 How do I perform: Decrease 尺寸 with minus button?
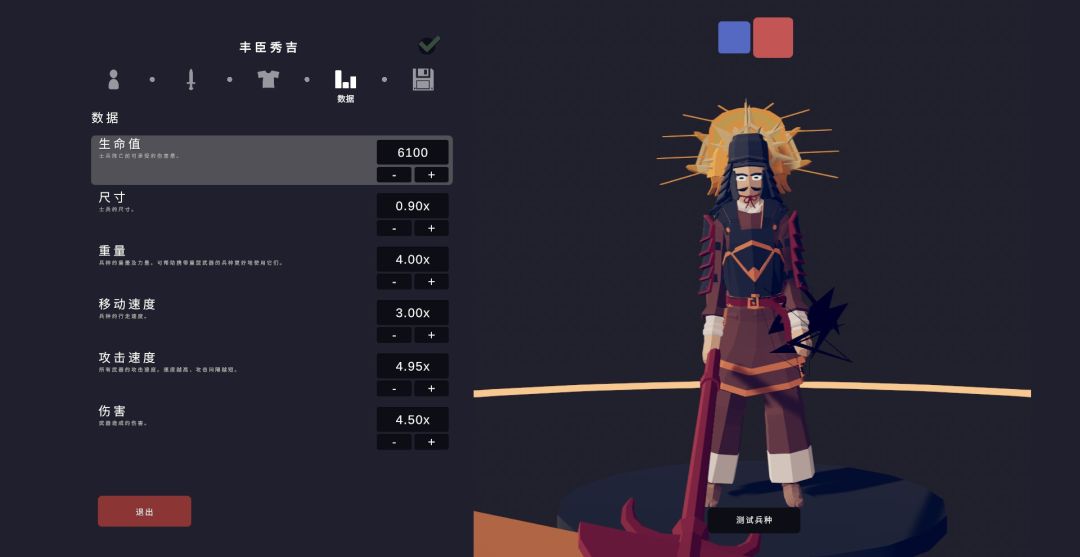click(x=394, y=228)
